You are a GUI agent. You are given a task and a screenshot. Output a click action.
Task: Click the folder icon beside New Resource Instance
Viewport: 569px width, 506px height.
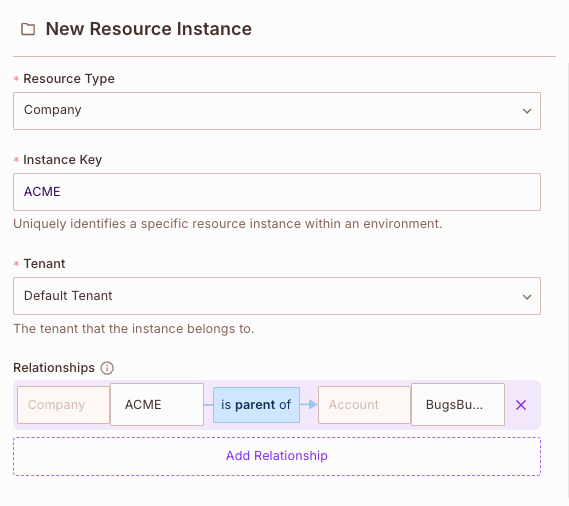28,29
